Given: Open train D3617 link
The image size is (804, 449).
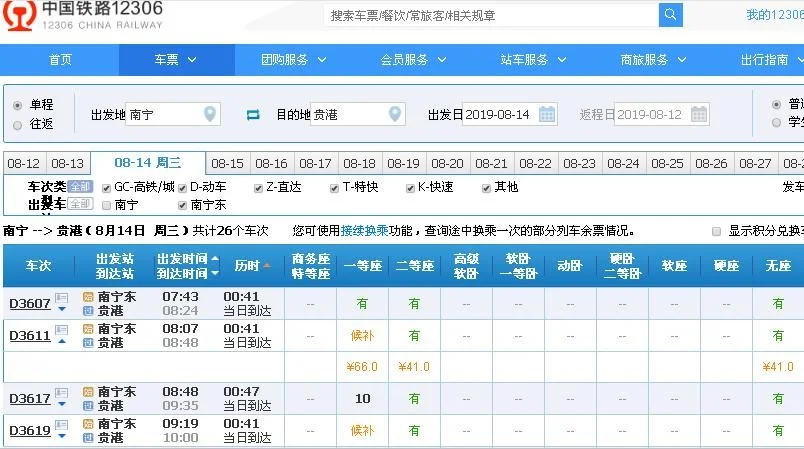Looking at the screenshot, I should pyautogui.click(x=30, y=399).
